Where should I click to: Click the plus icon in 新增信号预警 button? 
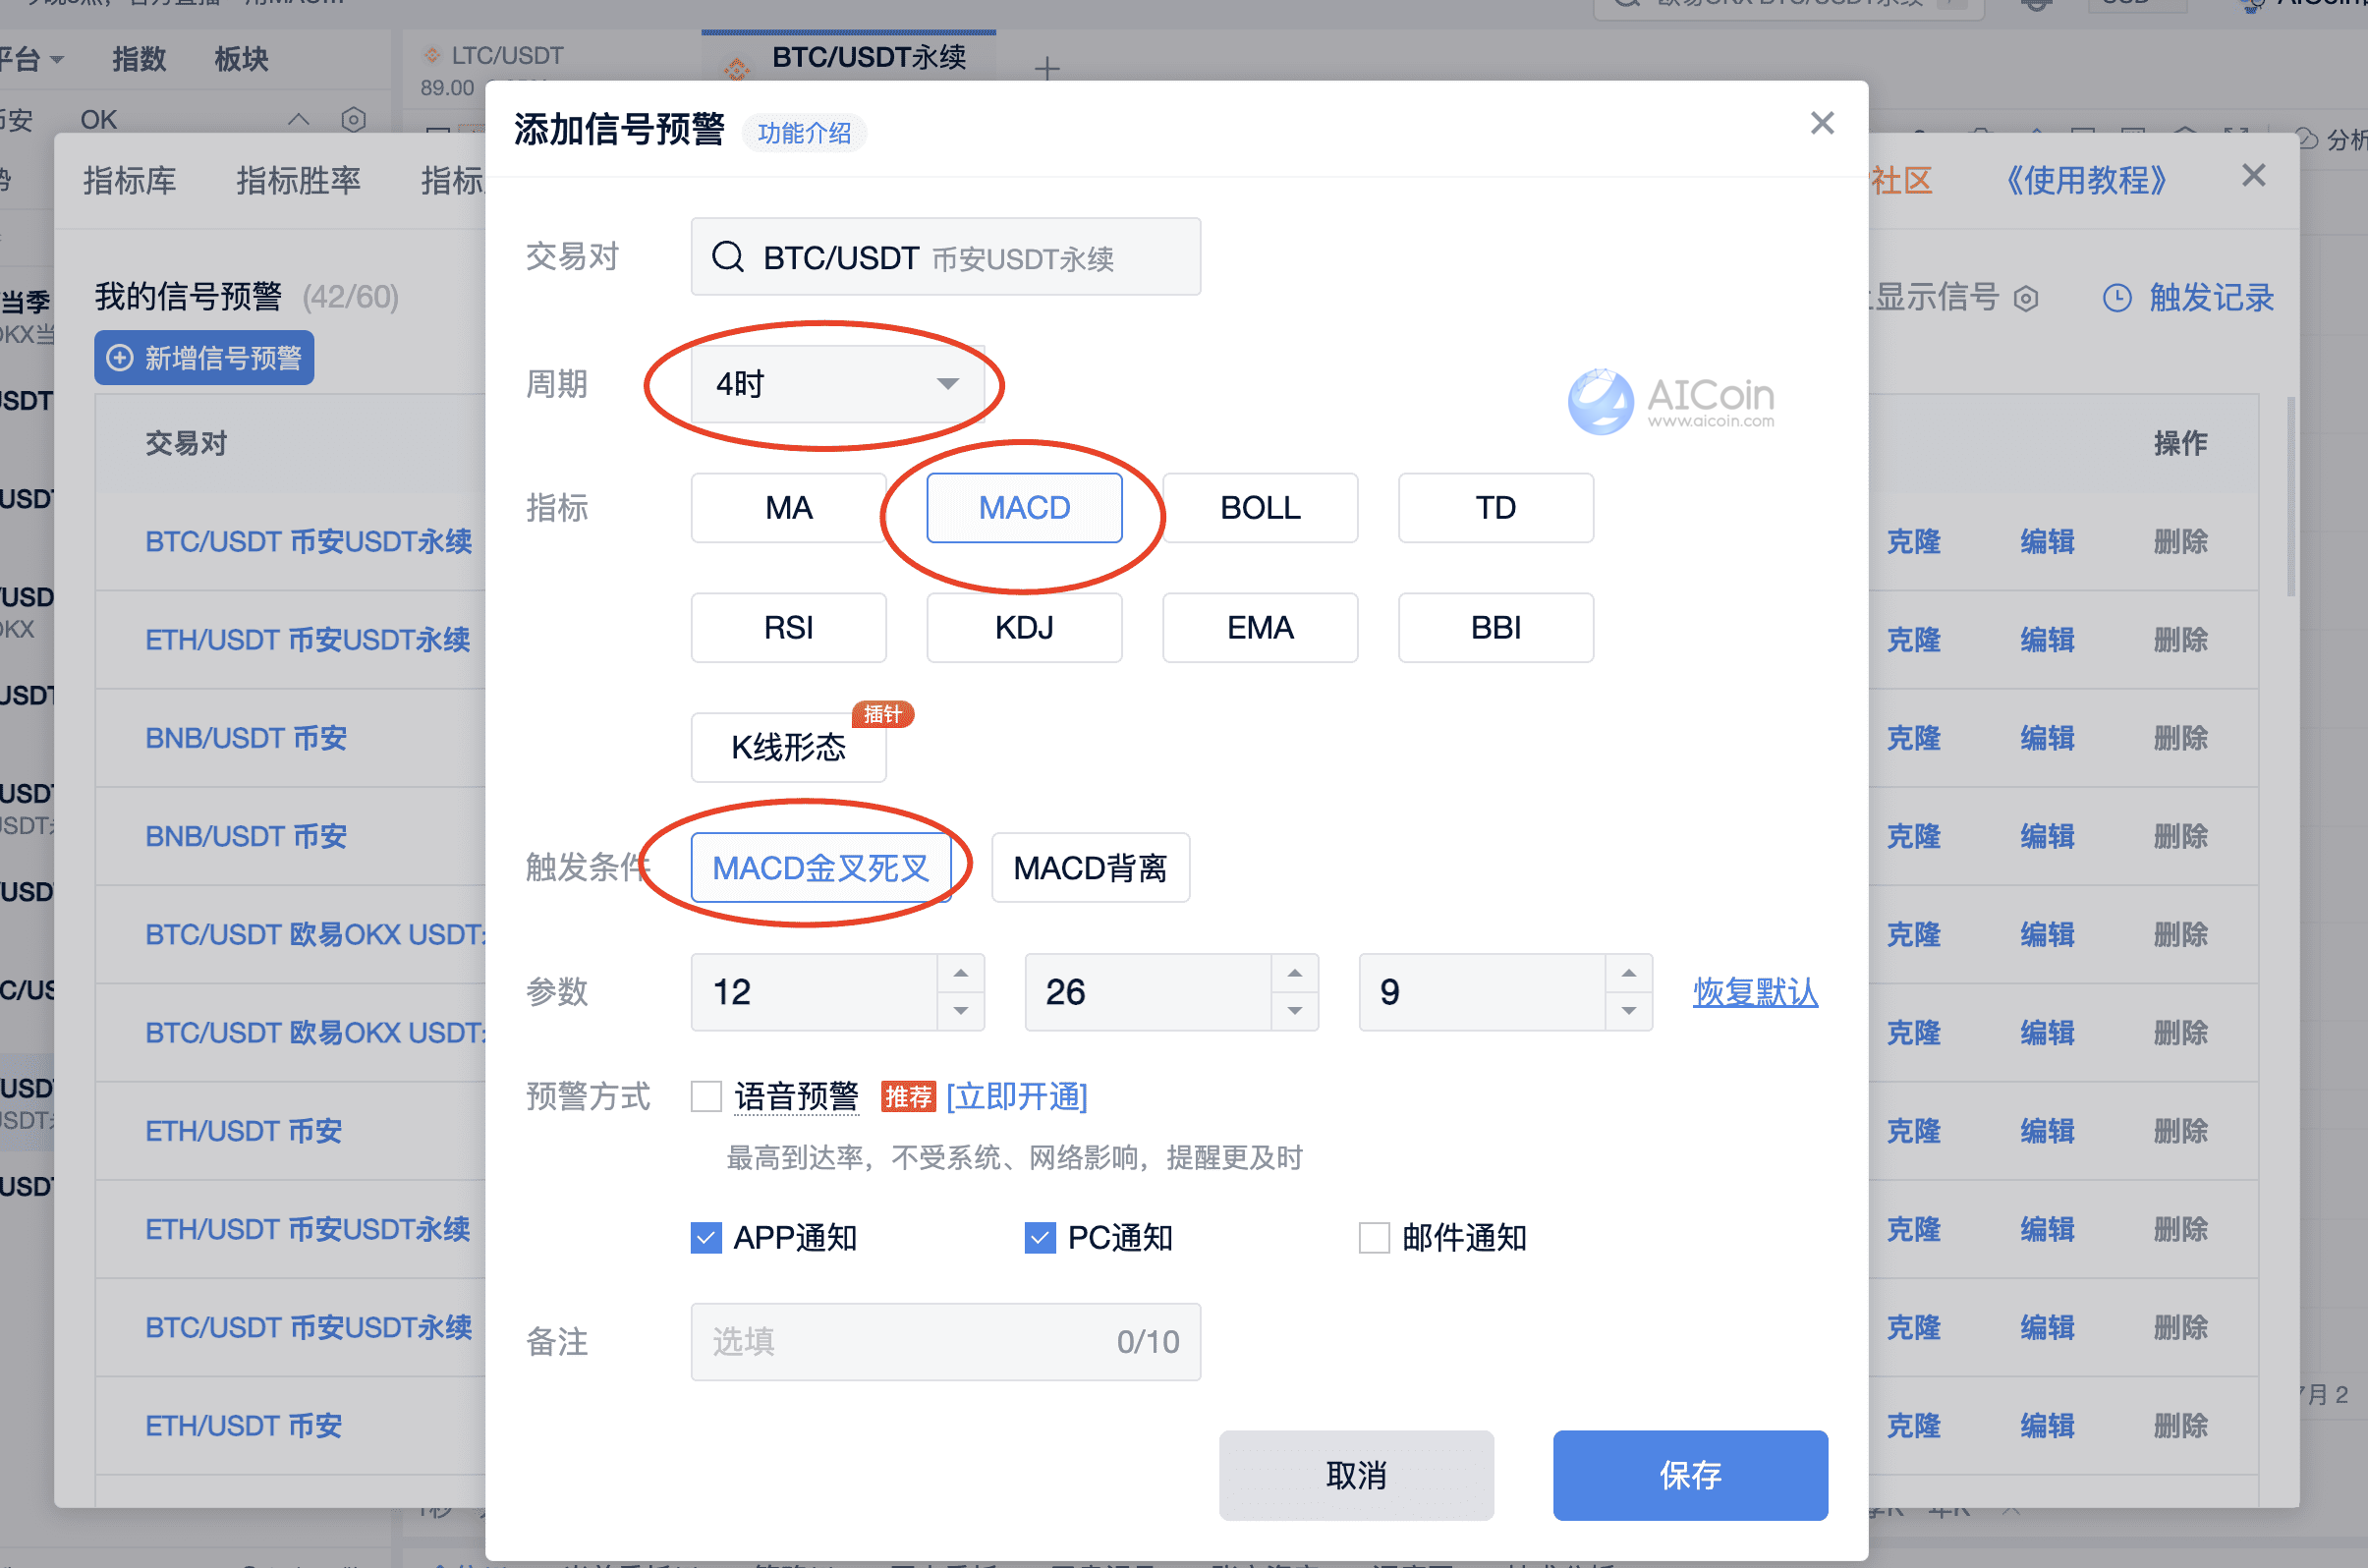point(120,358)
